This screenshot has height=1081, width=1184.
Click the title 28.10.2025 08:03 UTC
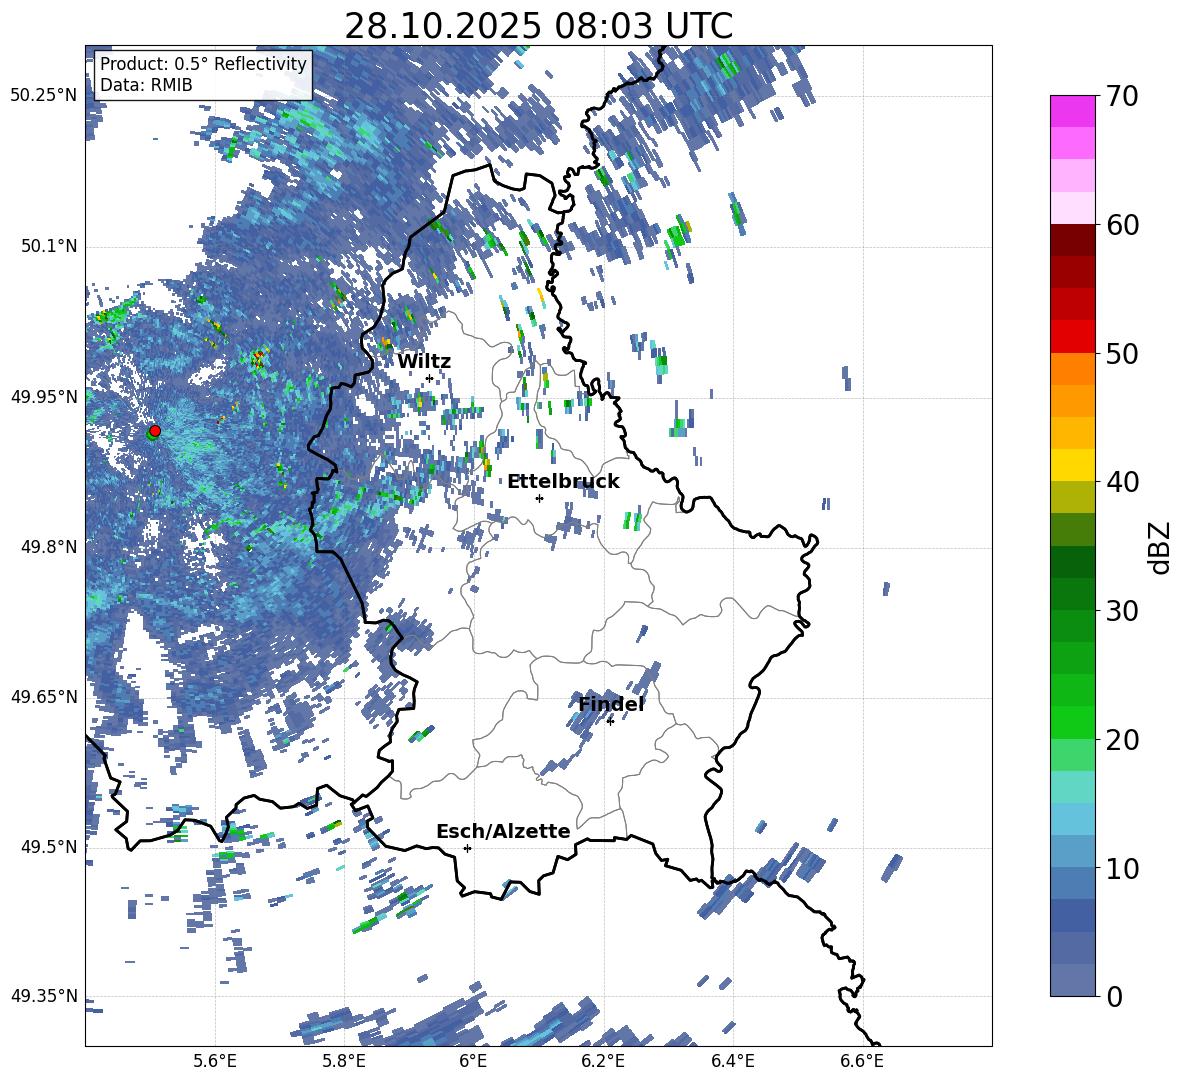point(538,26)
